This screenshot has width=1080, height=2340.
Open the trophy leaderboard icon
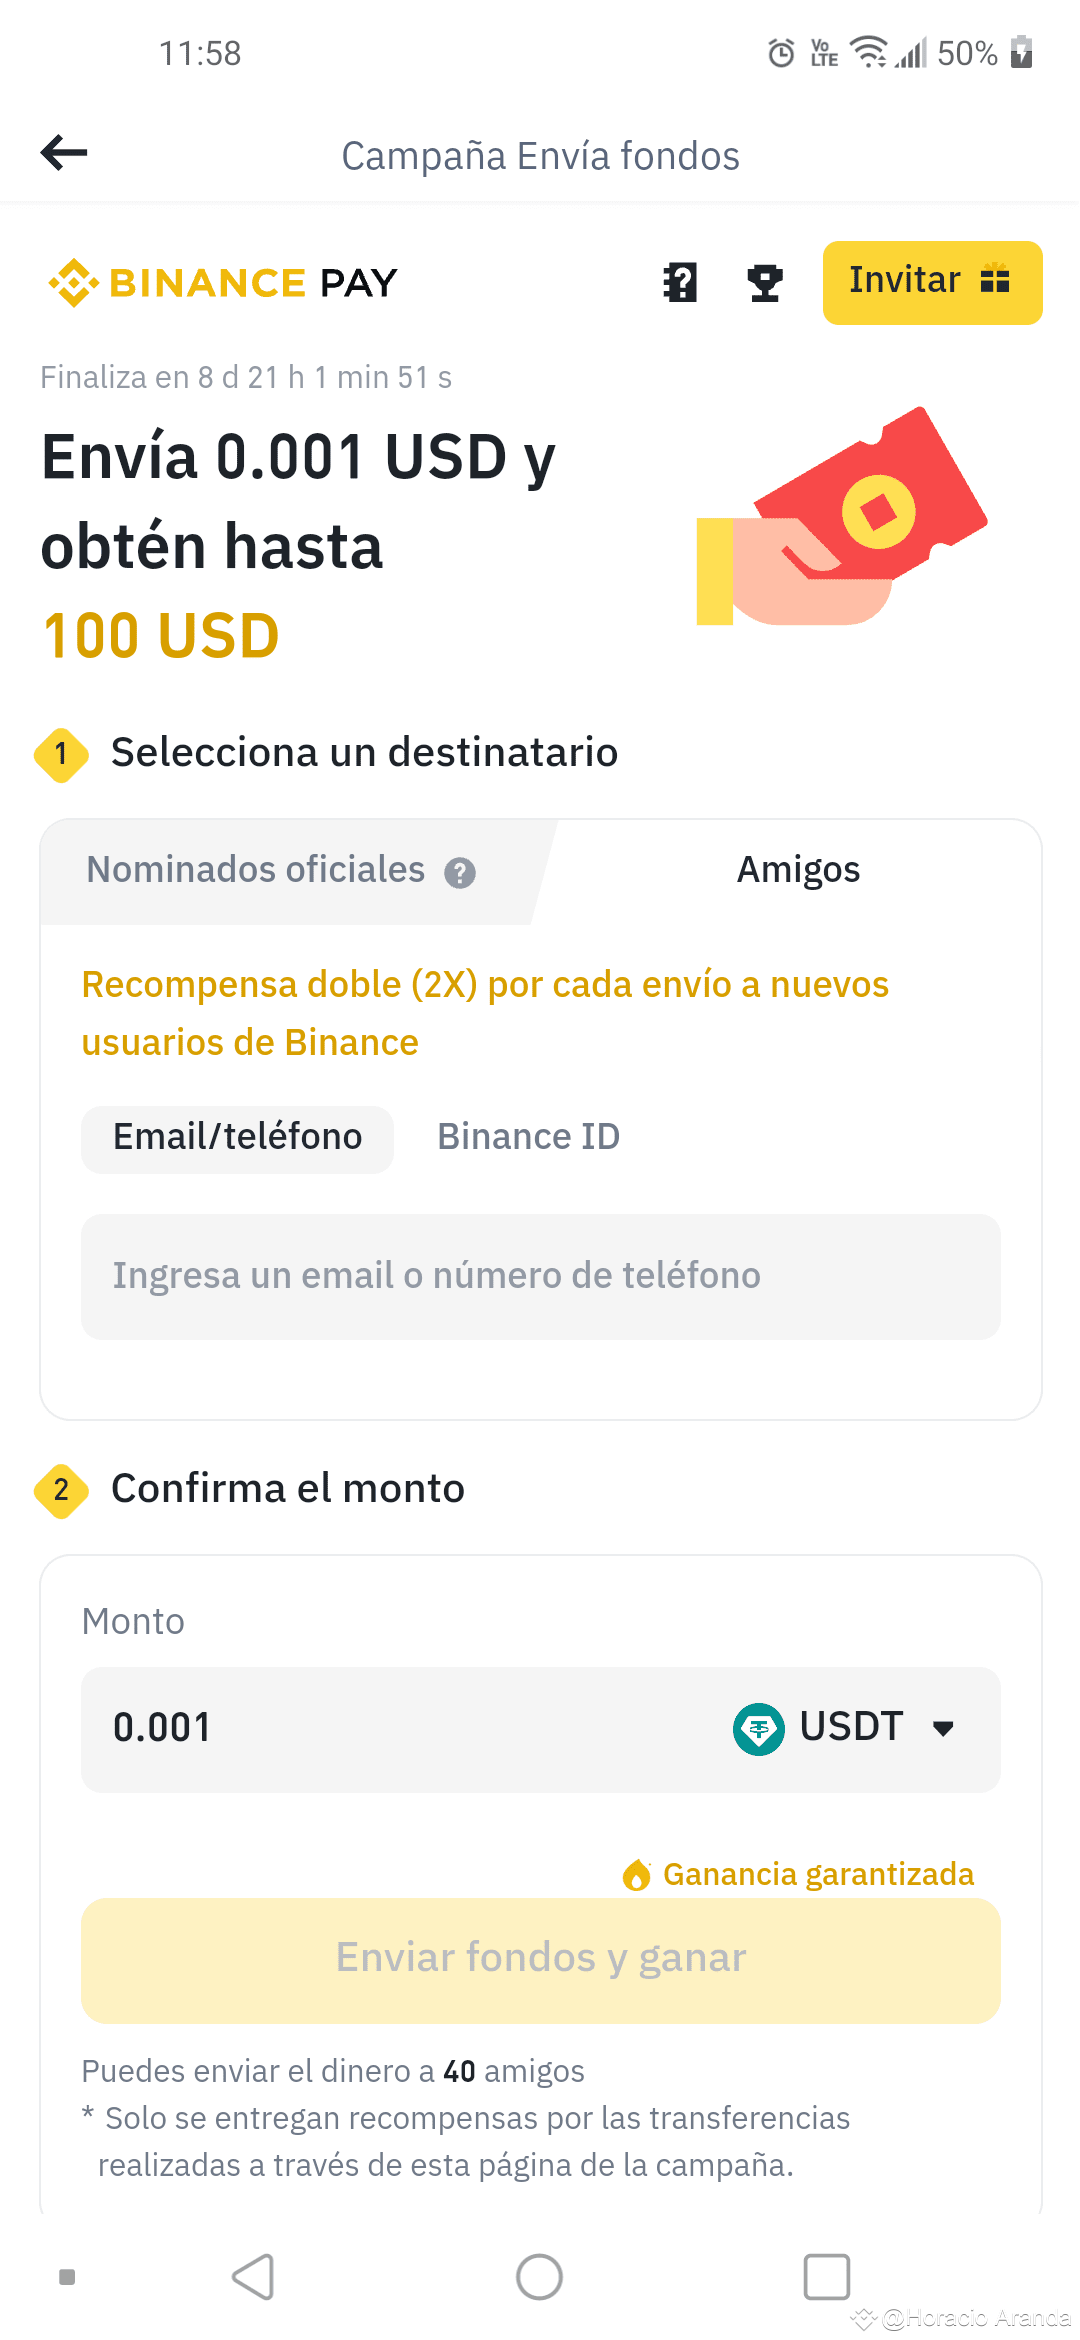coord(765,283)
